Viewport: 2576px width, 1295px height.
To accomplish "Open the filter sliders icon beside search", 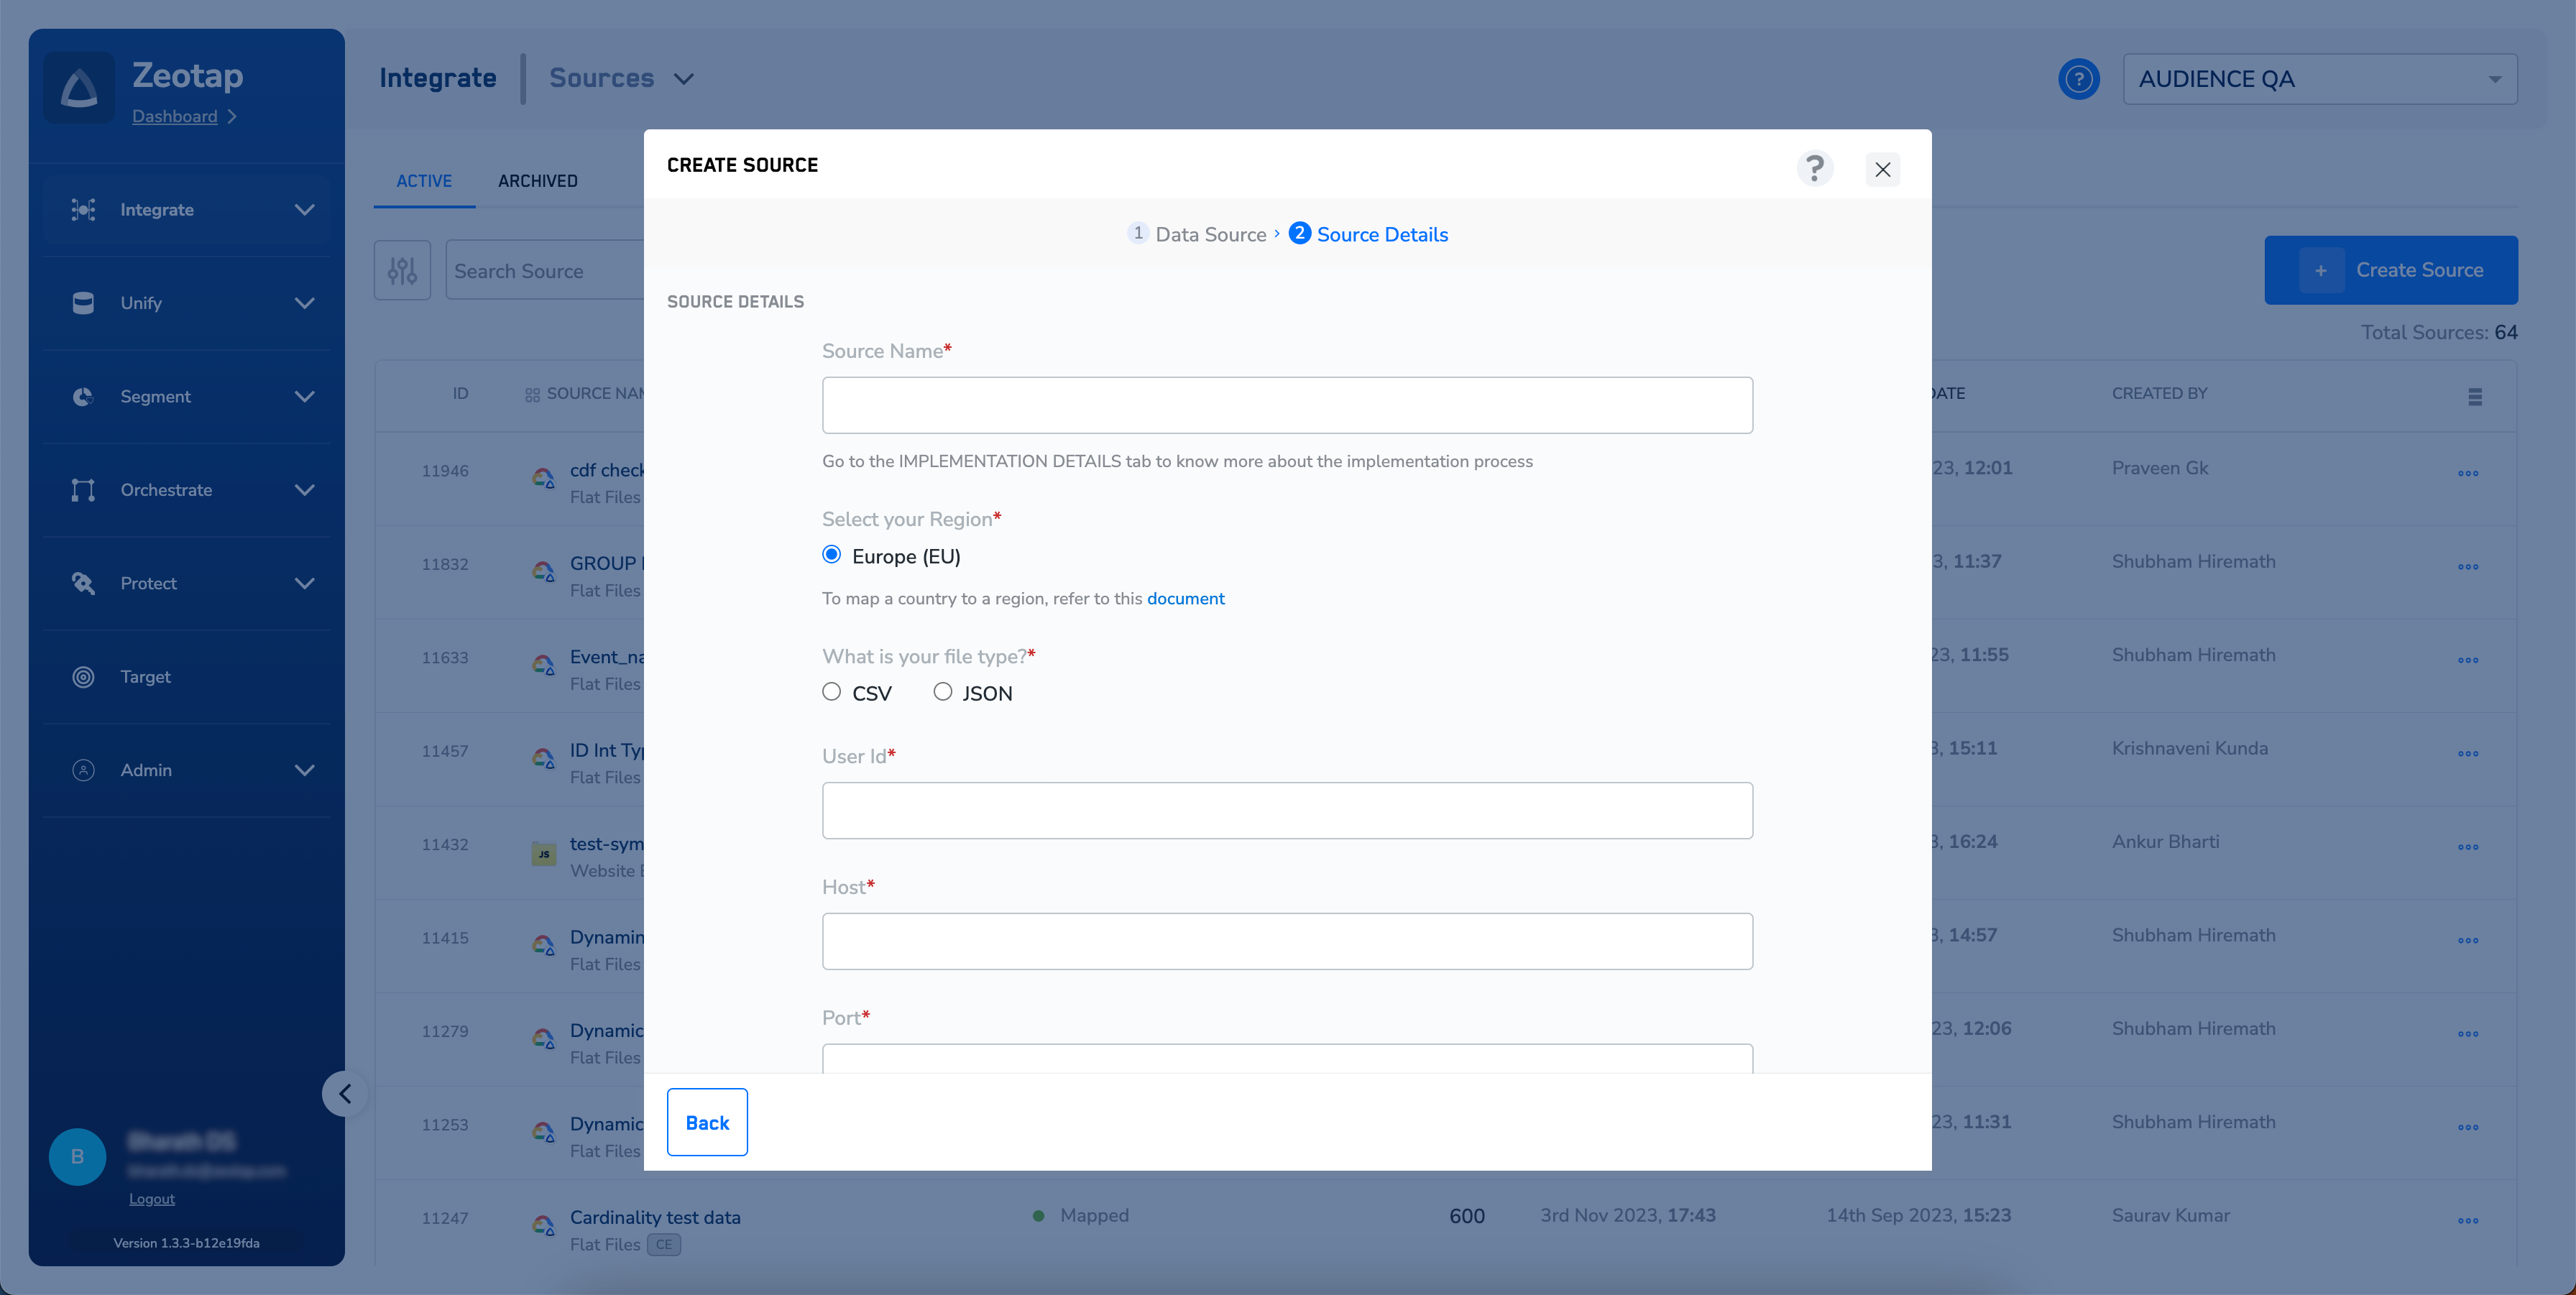I will coord(402,270).
